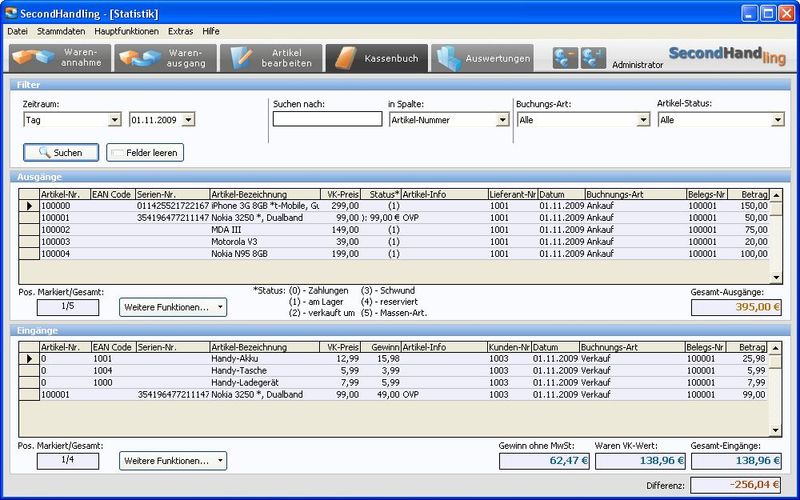Click the second user icon next to Administrator

pos(593,58)
